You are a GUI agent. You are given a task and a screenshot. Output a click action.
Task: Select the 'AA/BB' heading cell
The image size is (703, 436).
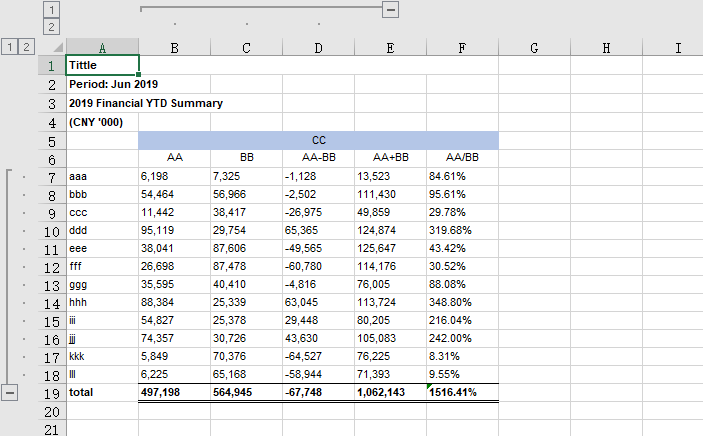[x=462, y=158]
